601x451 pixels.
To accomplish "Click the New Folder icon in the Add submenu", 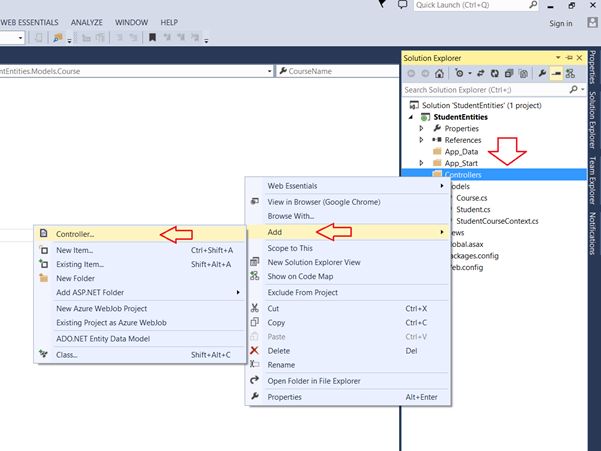I will pos(44,278).
